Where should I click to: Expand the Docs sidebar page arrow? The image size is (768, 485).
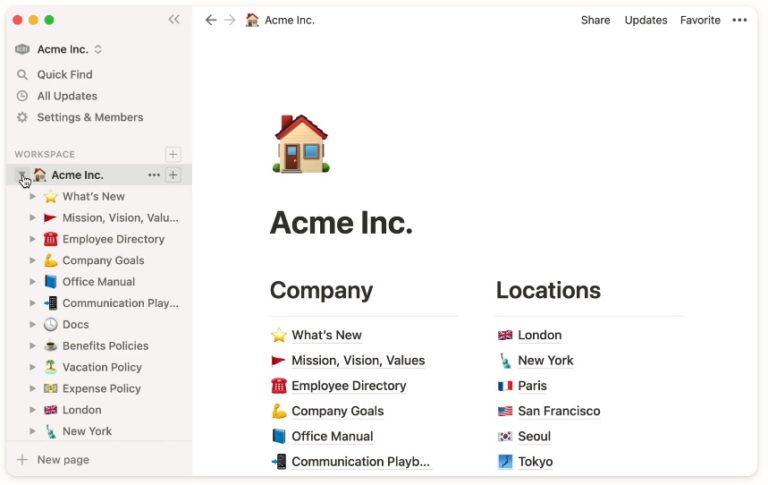point(33,325)
